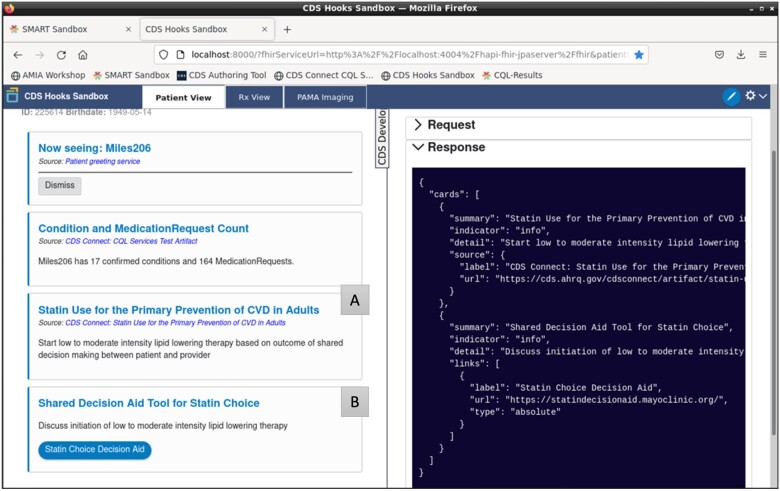
Task: Open the CQL Services Test Artifact source link
Action: (131, 241)
